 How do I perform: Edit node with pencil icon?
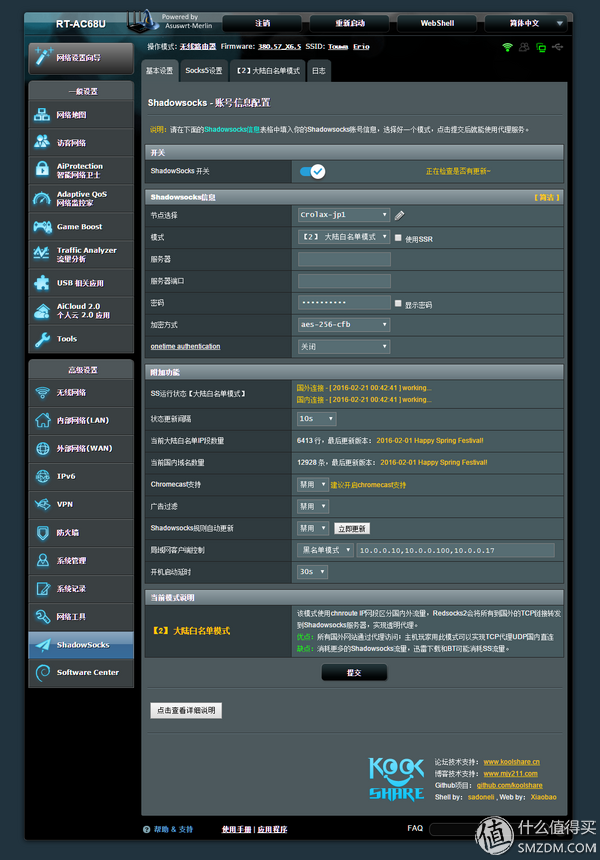[x=399, y=216]
